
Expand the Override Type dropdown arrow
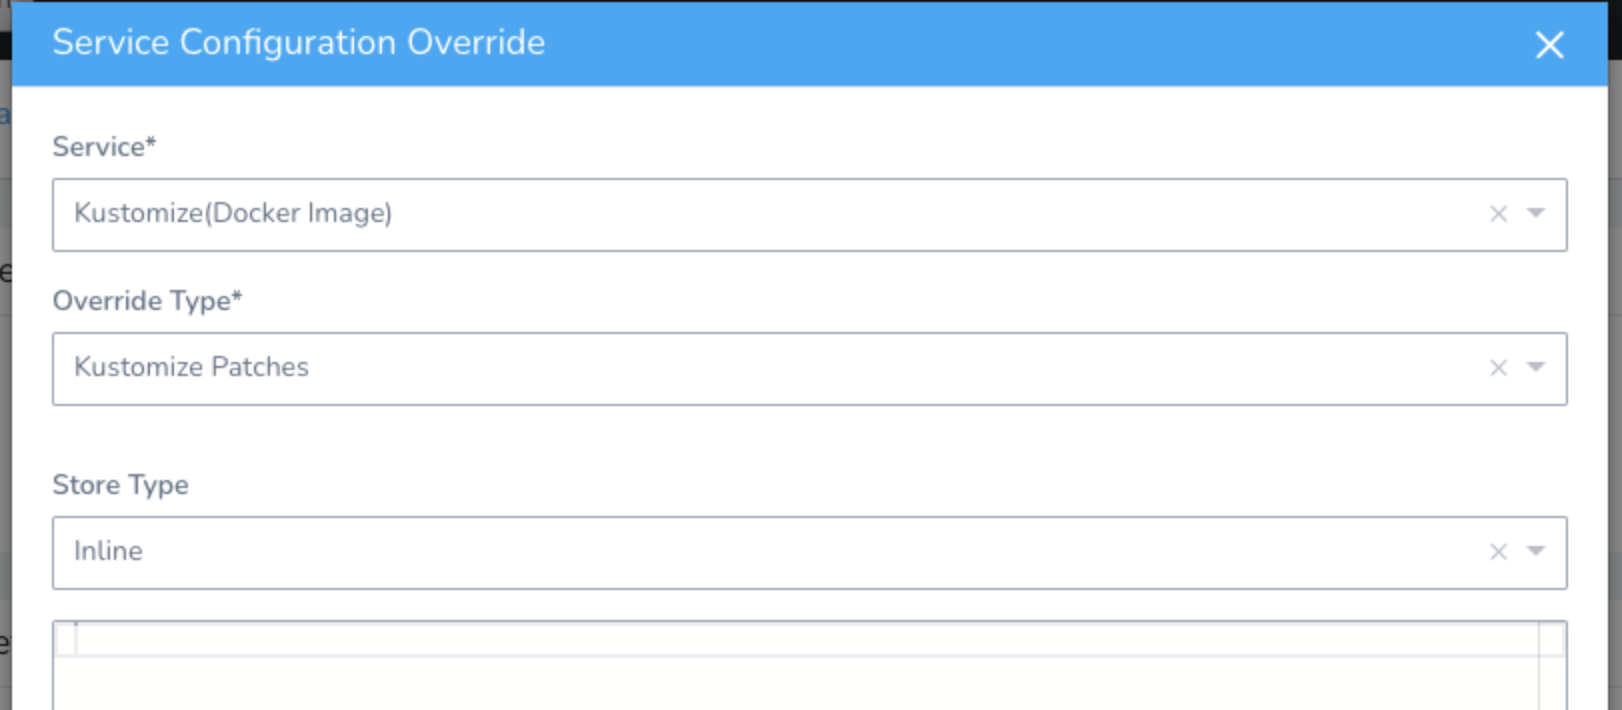(1536, 367)
